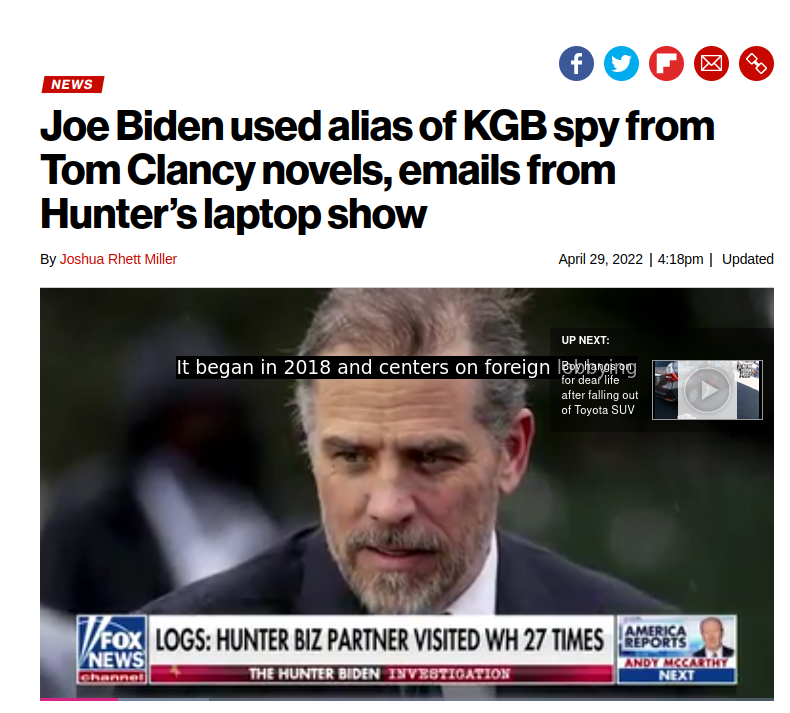Click the America Reports graphic in video
Viewport: 790px width, 713px height.
[677, 650]
